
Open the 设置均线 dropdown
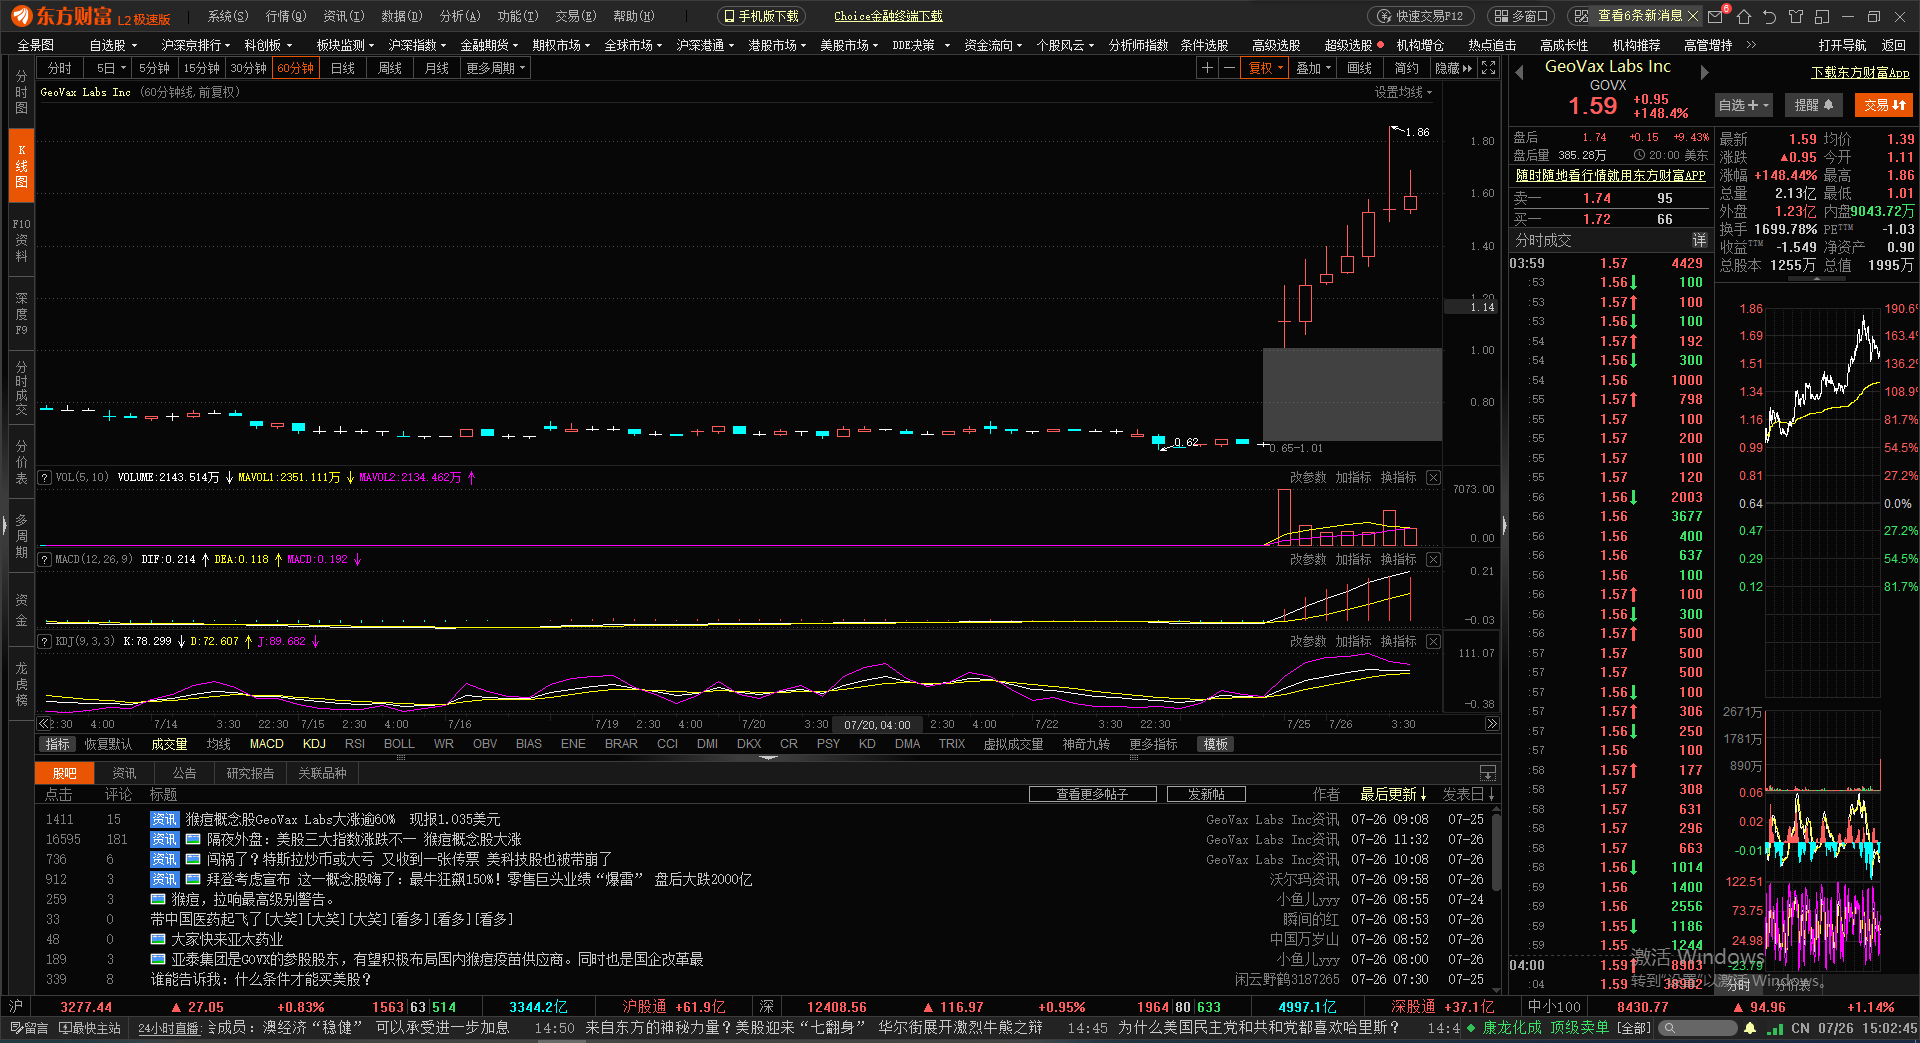[1403, 92]
